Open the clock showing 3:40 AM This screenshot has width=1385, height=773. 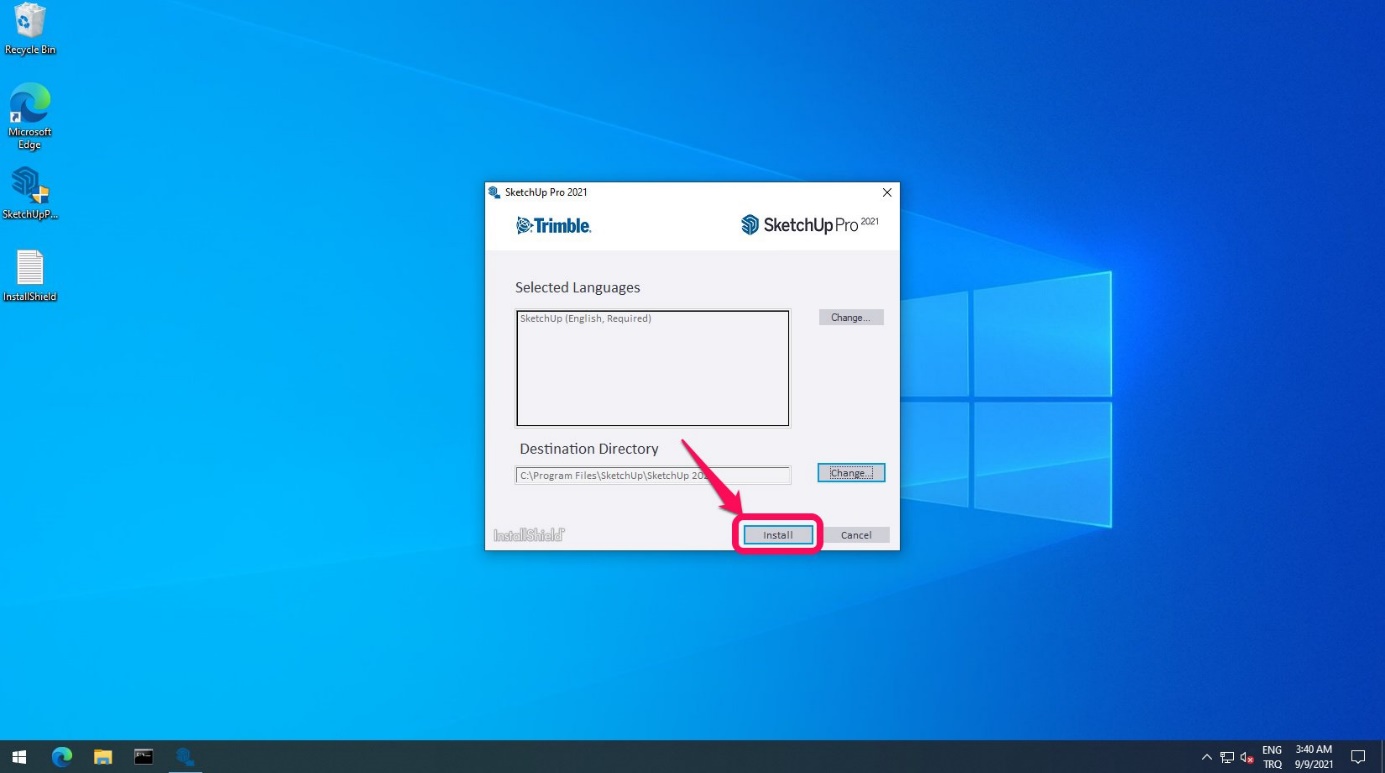[x=1314, y=757]
